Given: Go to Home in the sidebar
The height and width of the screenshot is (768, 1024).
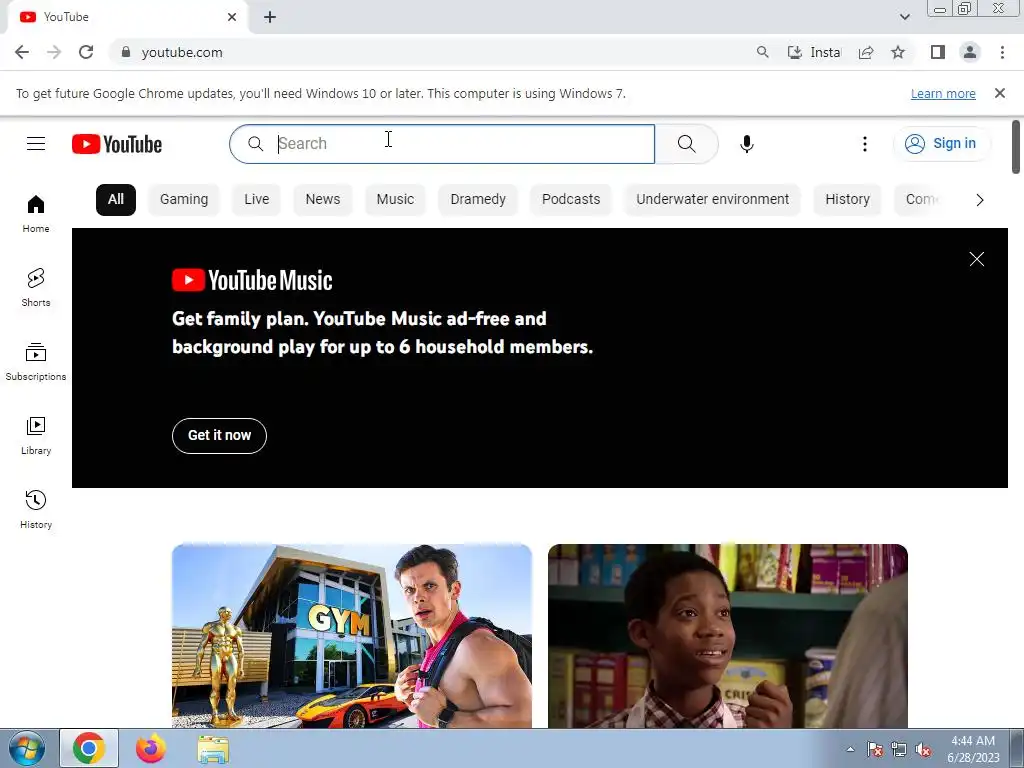Looking at the screenshot, I should 36,214.
